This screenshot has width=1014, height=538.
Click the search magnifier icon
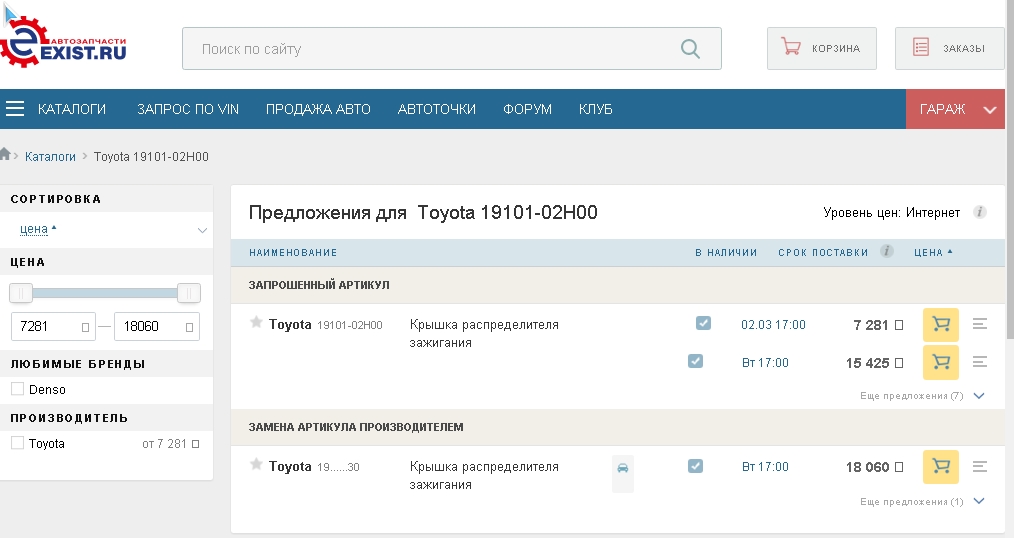(690, 48)
